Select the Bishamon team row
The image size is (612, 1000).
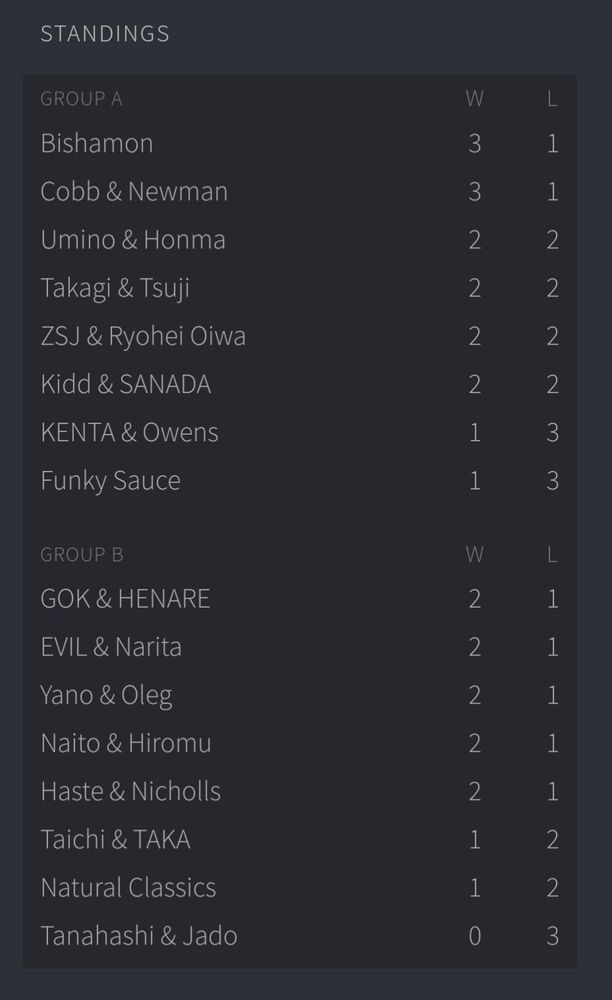click(300, 143)
